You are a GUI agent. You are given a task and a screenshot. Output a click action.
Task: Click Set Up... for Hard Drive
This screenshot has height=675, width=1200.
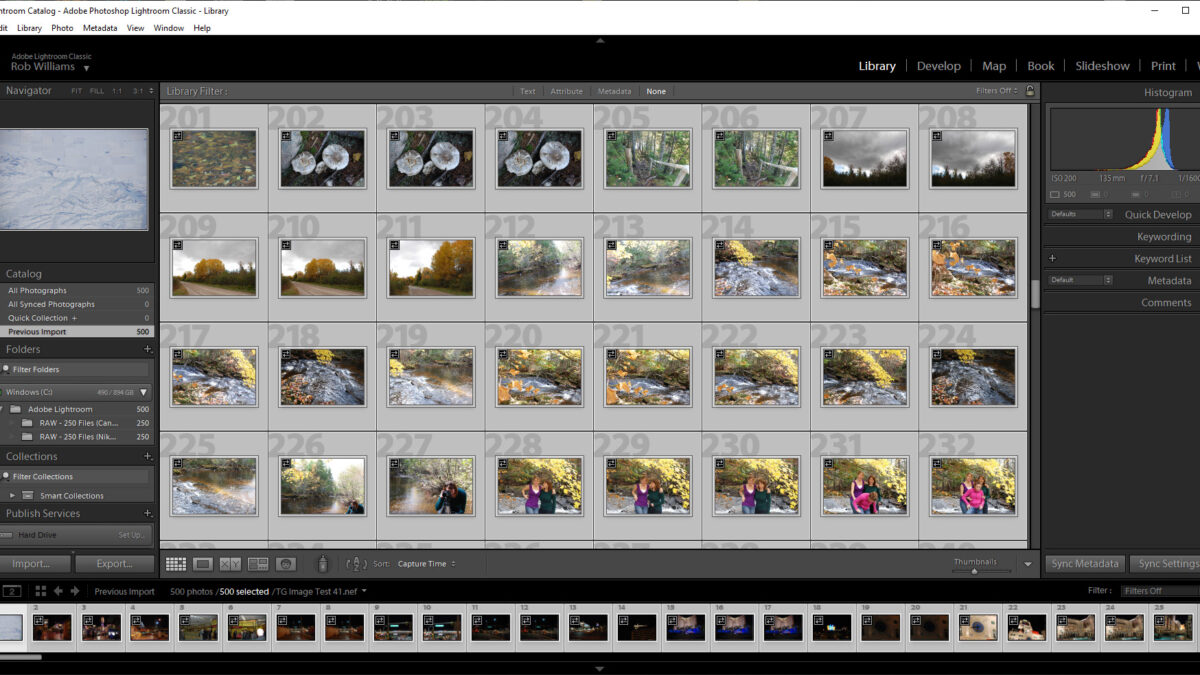coord(132,535)
